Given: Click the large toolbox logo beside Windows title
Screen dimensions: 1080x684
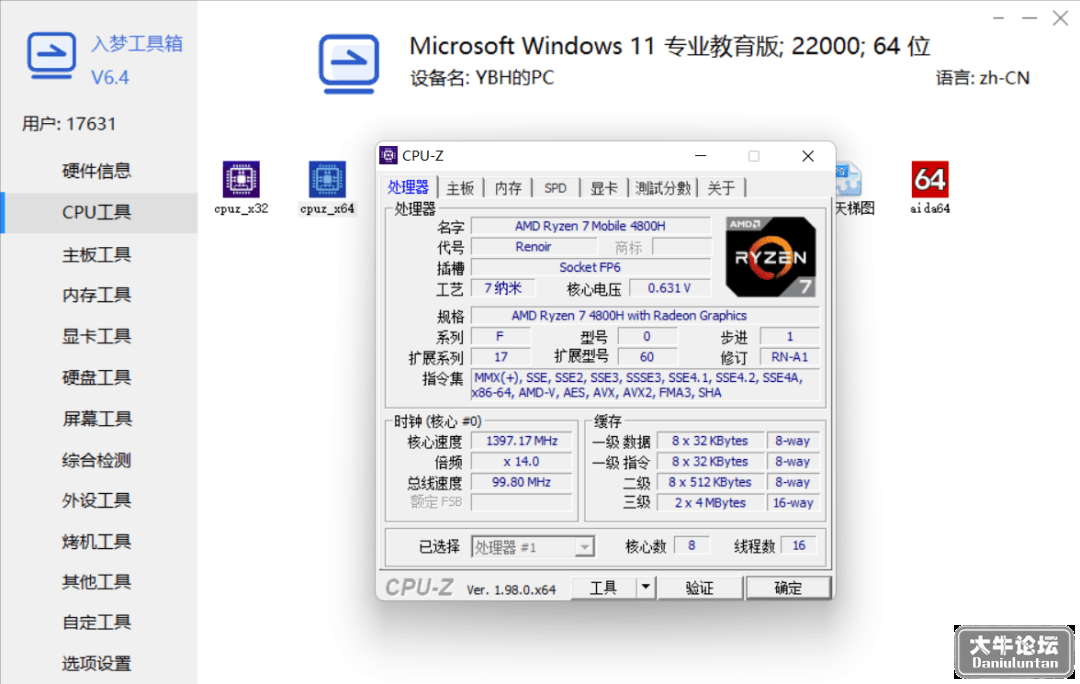Looking at the screenshot, I should point(349,64).
